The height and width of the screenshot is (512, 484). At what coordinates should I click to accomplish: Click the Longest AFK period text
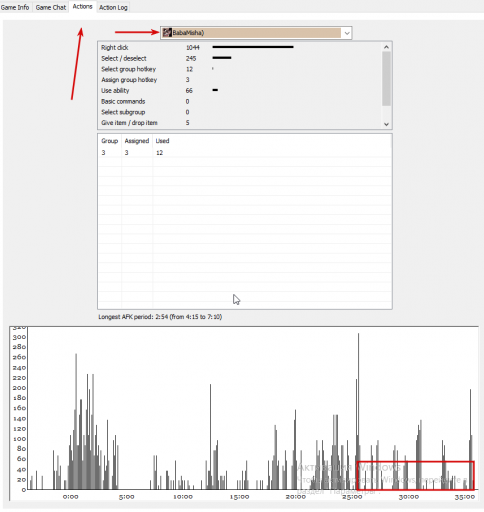(x=160, y=317)
